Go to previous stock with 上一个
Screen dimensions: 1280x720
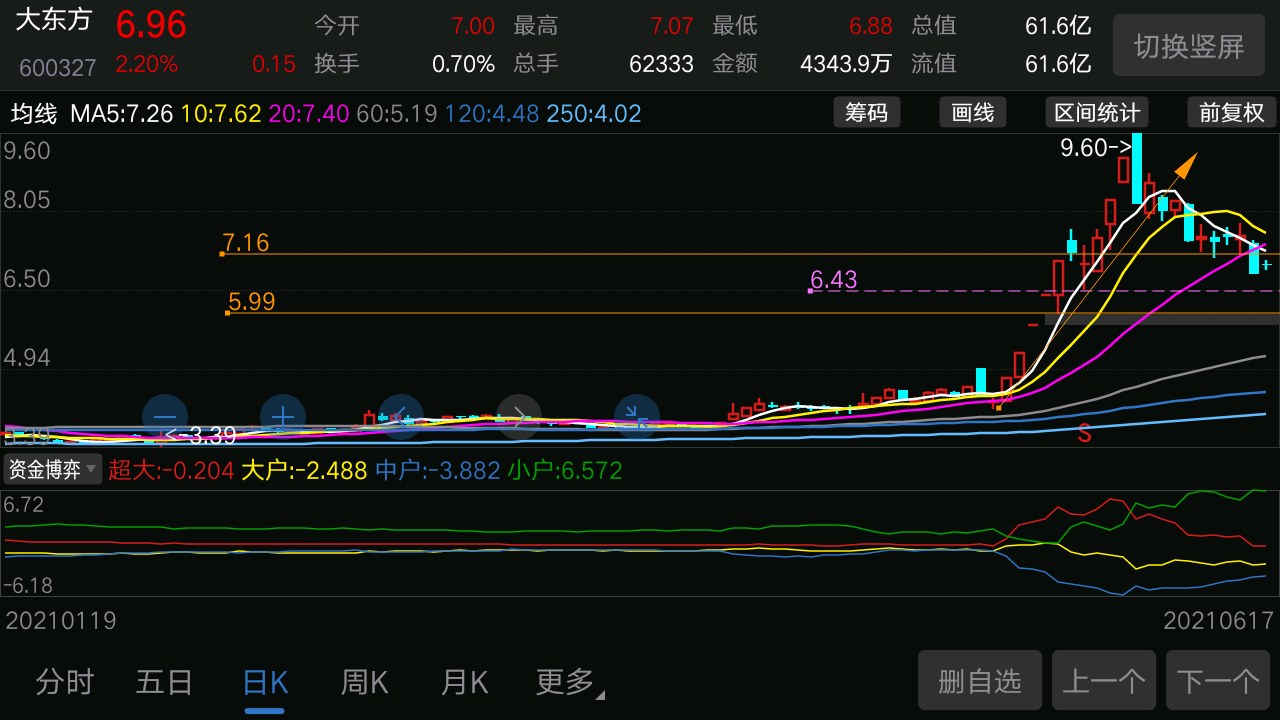pos(1104,681)
